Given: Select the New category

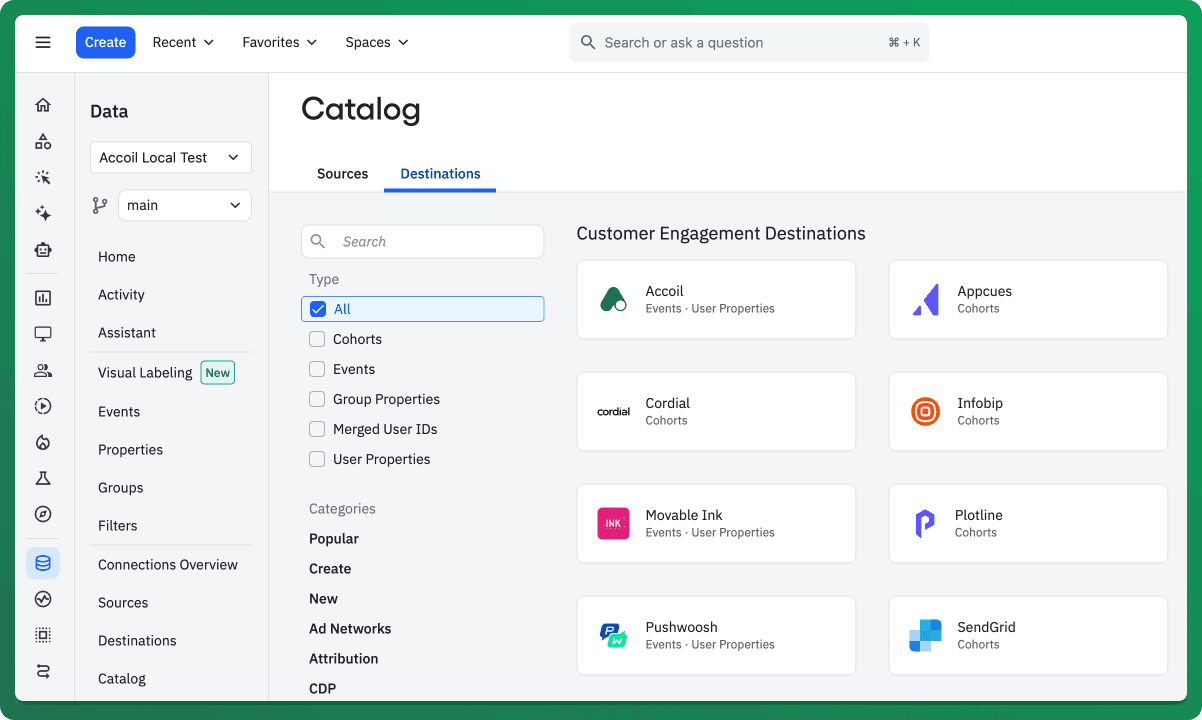Looking at the screenshot, I should (x=323, y=598).
